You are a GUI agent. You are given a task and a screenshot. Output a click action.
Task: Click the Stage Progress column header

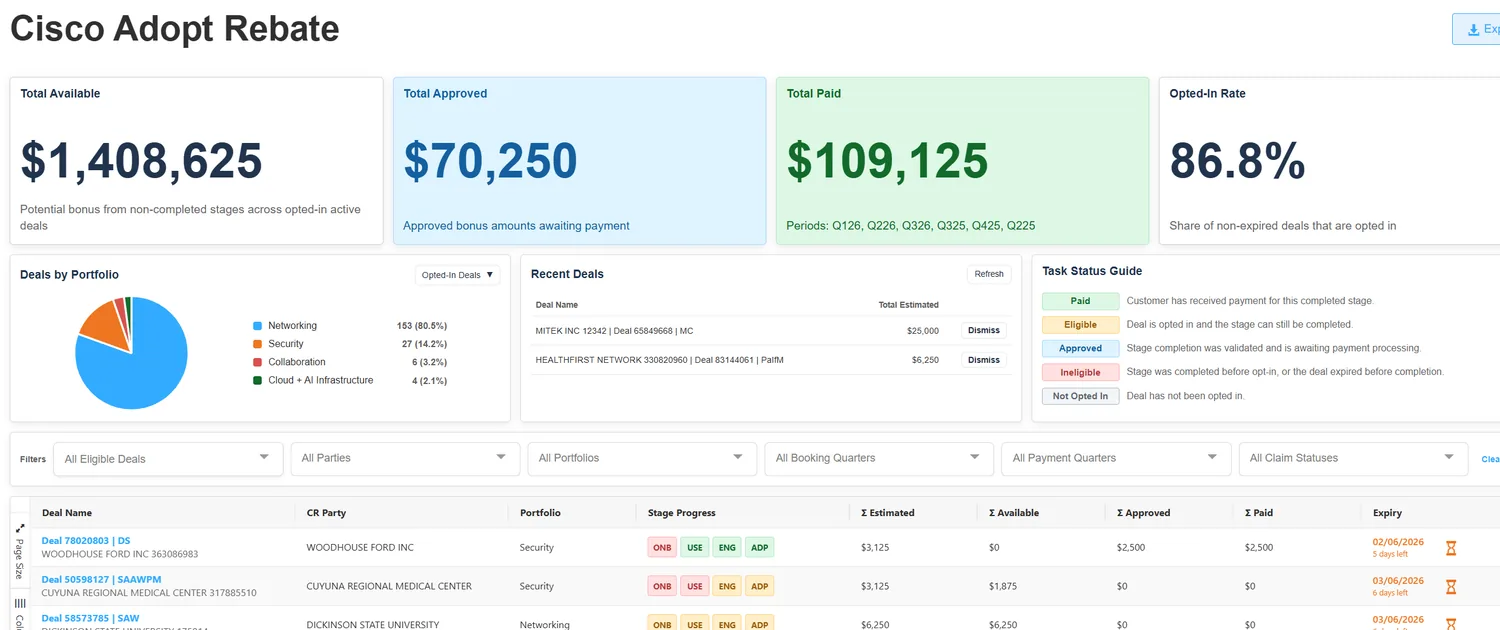coord(682,513)
